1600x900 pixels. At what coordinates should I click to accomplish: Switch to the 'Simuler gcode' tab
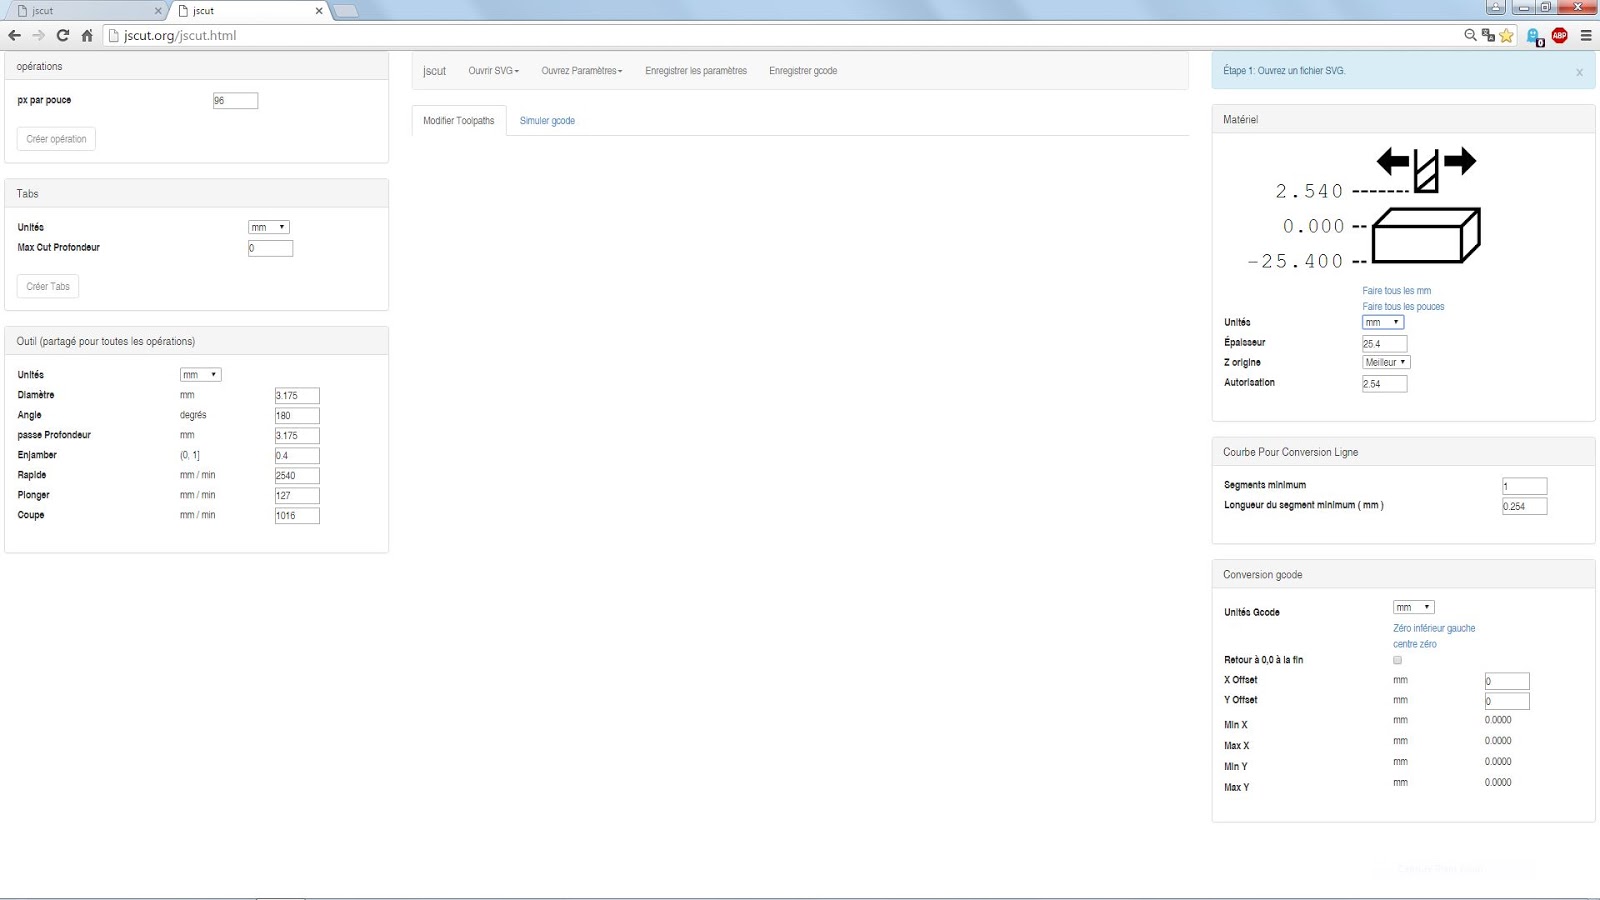pos(547,120)
